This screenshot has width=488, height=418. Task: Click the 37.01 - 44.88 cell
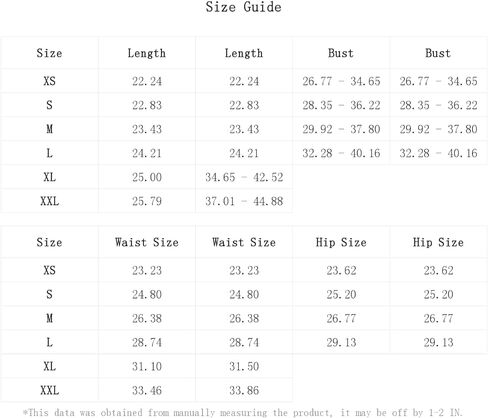(x=244, y=201)
